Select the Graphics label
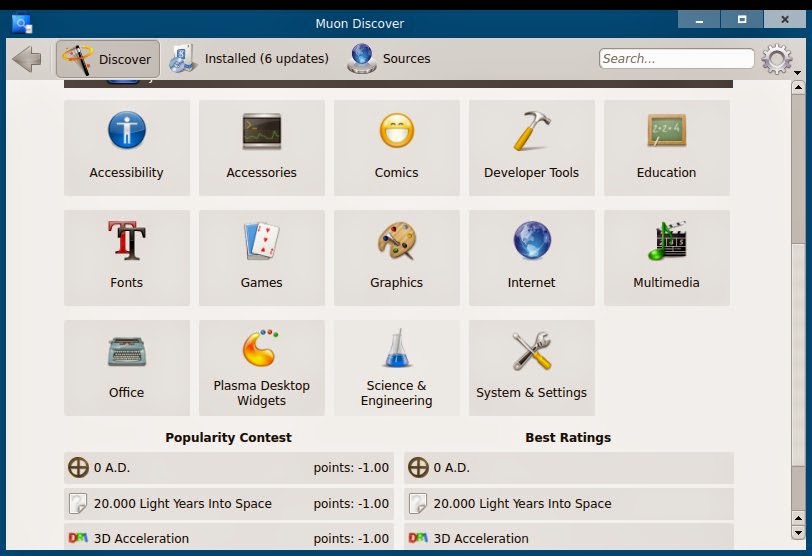This screenshot has width=812, height=556. click(397, 283)
